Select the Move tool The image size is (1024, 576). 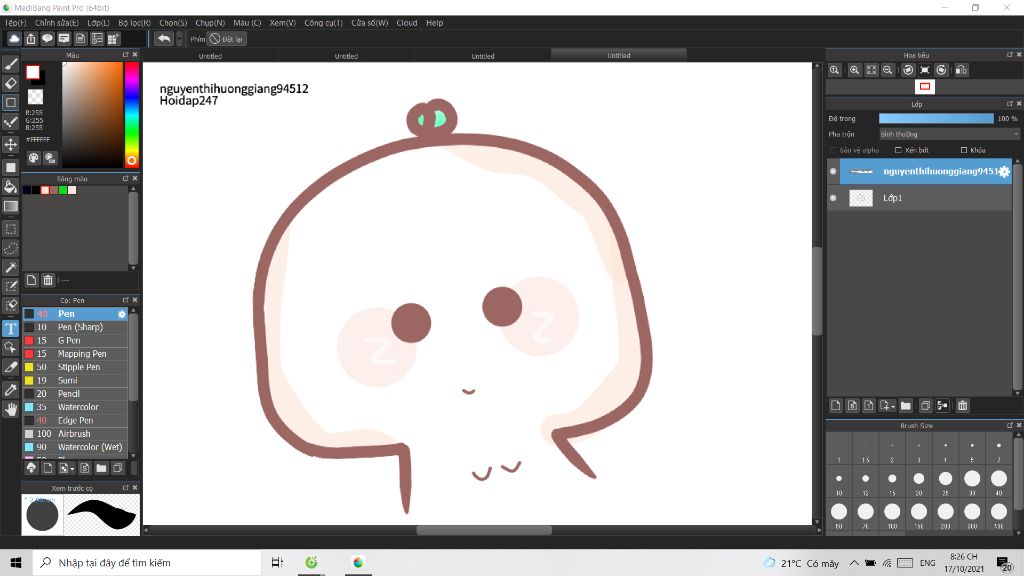(x=10, y=144)
